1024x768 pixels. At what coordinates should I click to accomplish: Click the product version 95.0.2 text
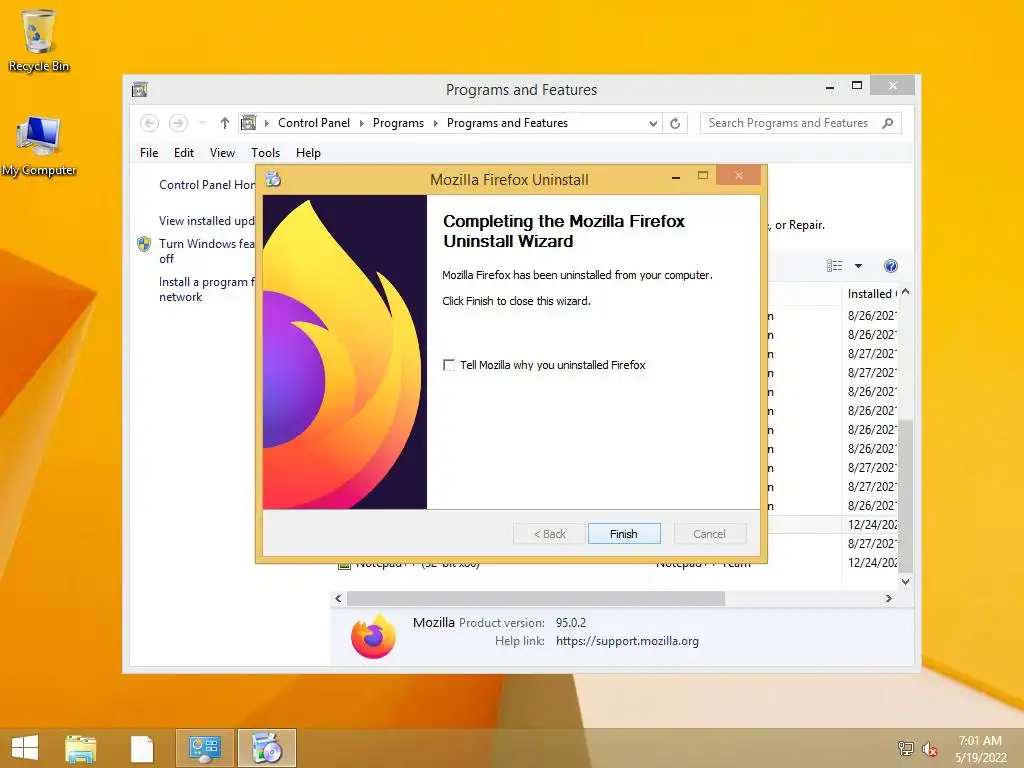coord(571,622)
